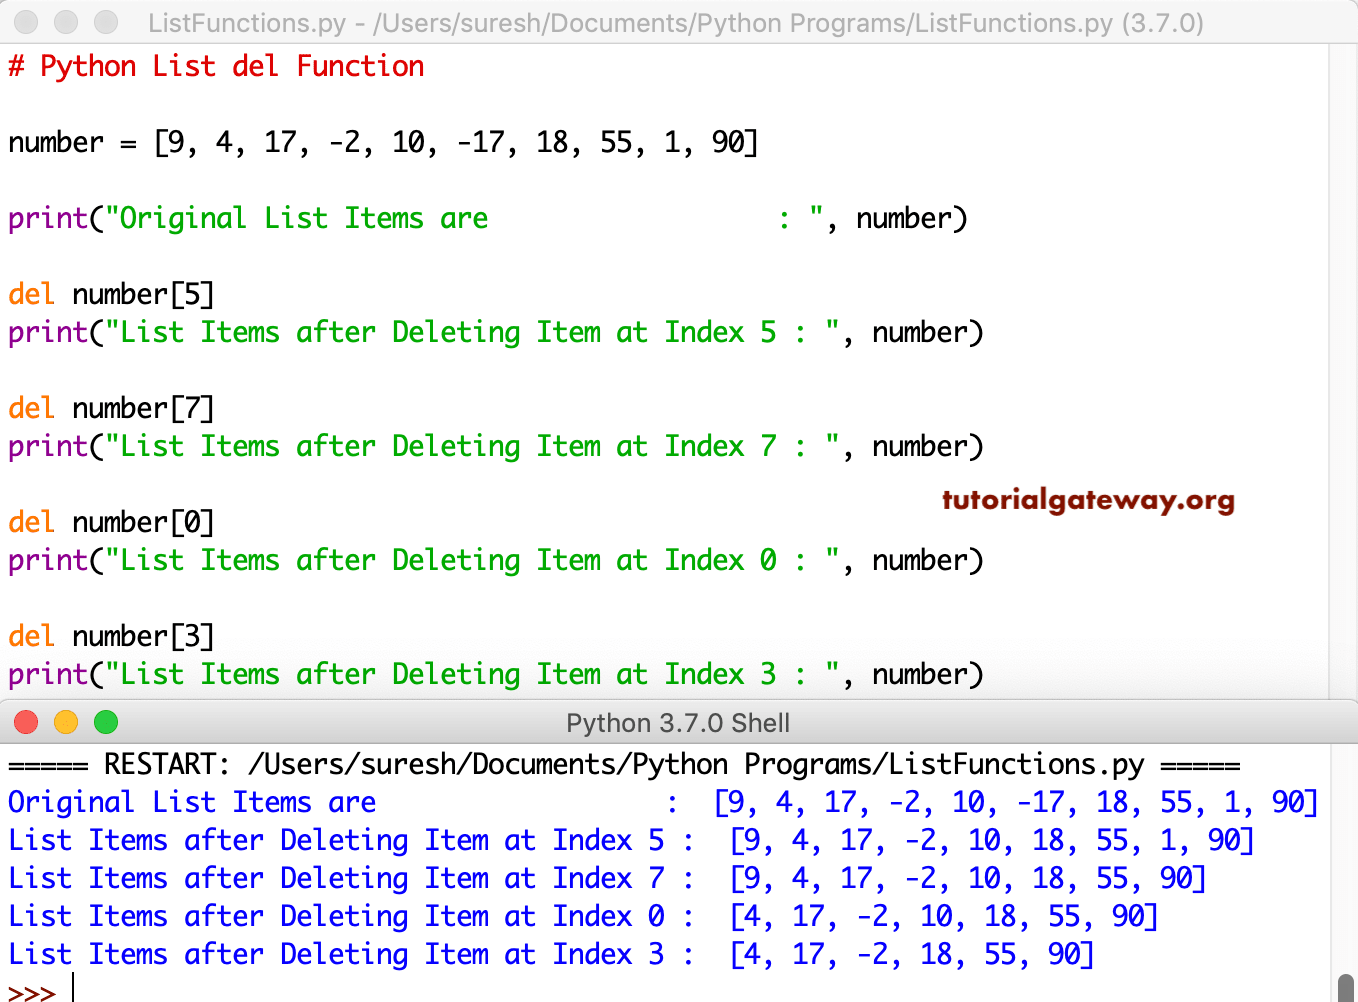Click shell output for Deleting Index 7
Viewport: 1358px width, 1002px height.
tap(607, 878)
